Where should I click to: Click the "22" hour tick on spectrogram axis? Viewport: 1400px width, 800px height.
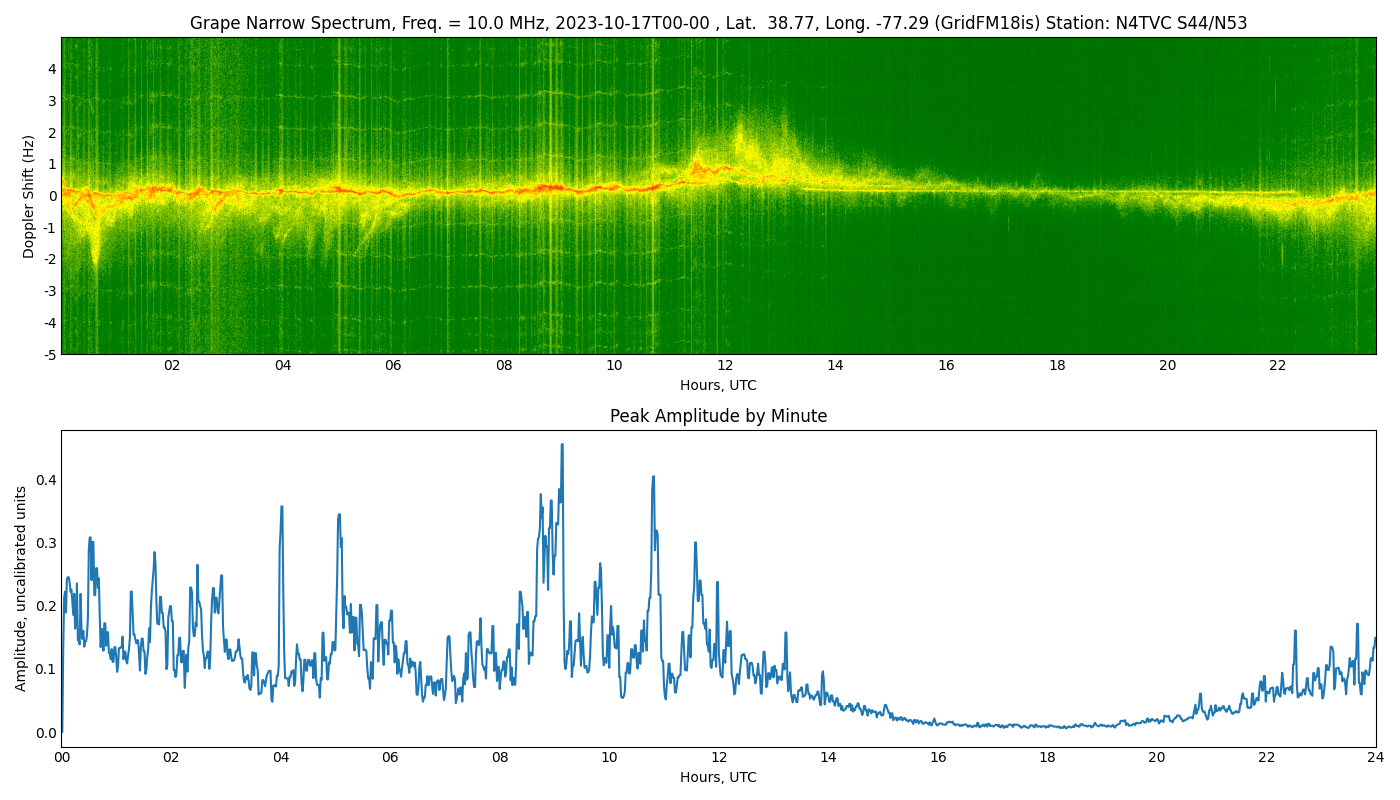1278,365
